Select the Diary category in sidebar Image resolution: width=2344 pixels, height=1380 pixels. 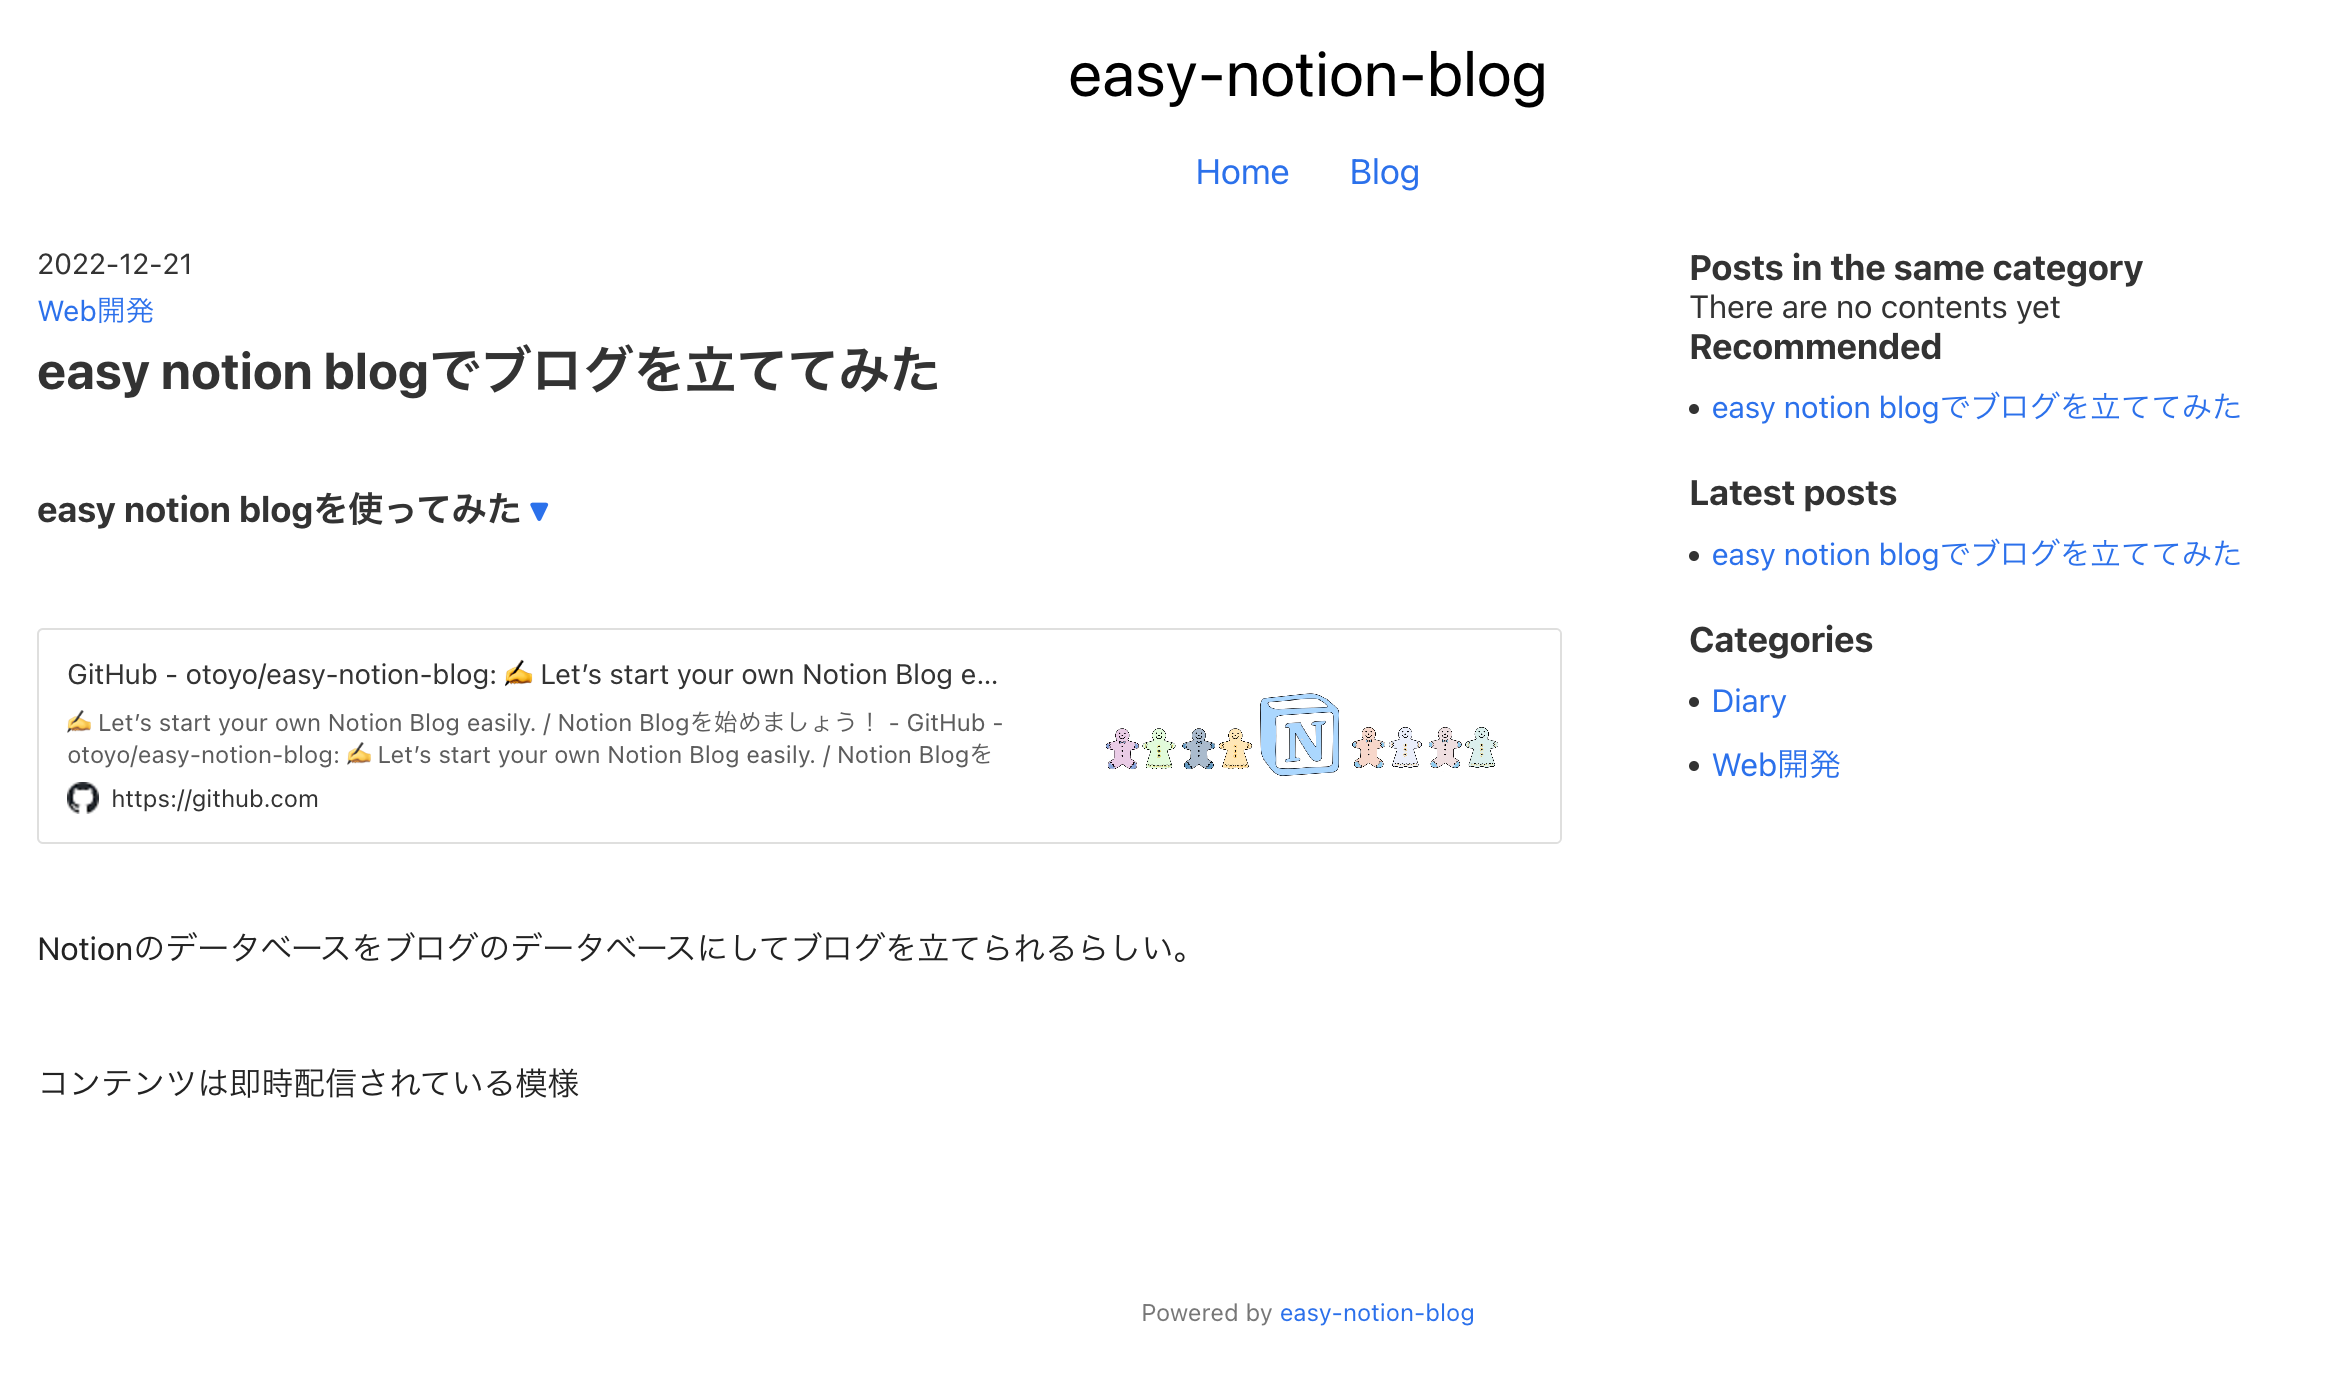coord(1749,701)
